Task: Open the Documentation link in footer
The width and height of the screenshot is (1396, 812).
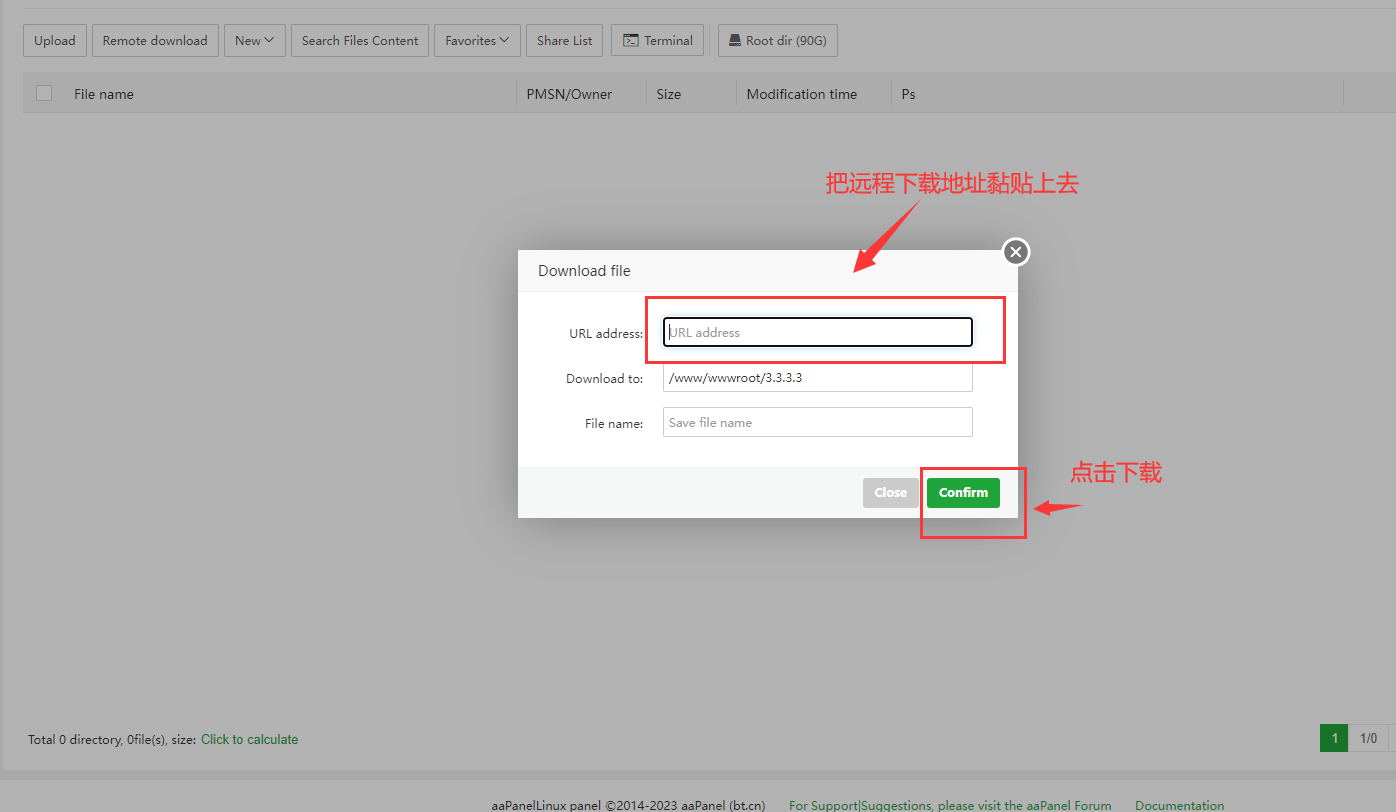Action: tap(1179, 805)
